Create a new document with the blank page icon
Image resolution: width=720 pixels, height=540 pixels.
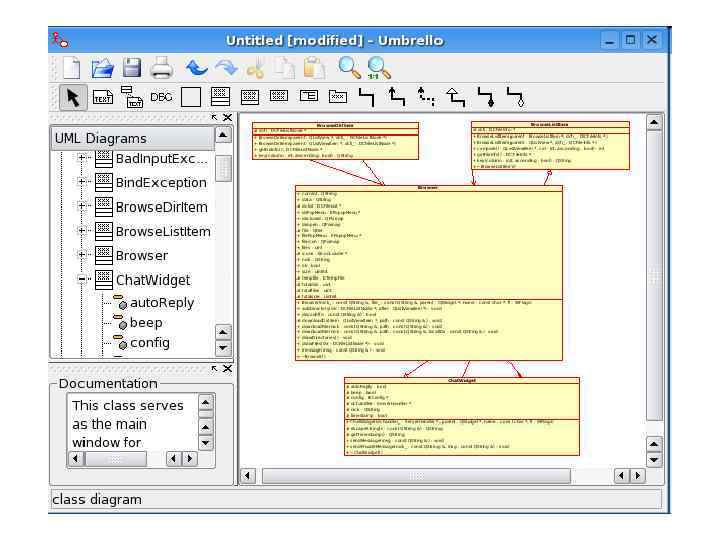(x=71, y=68)
